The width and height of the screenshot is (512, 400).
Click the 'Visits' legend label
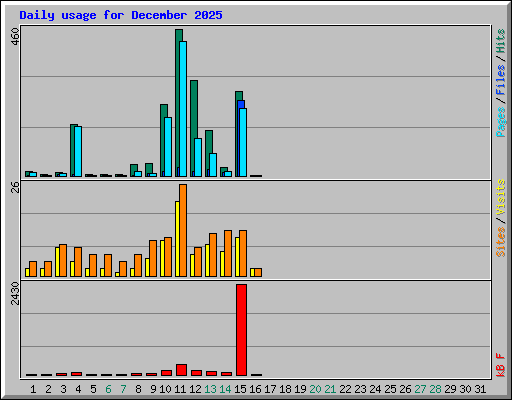coord(501,197)
